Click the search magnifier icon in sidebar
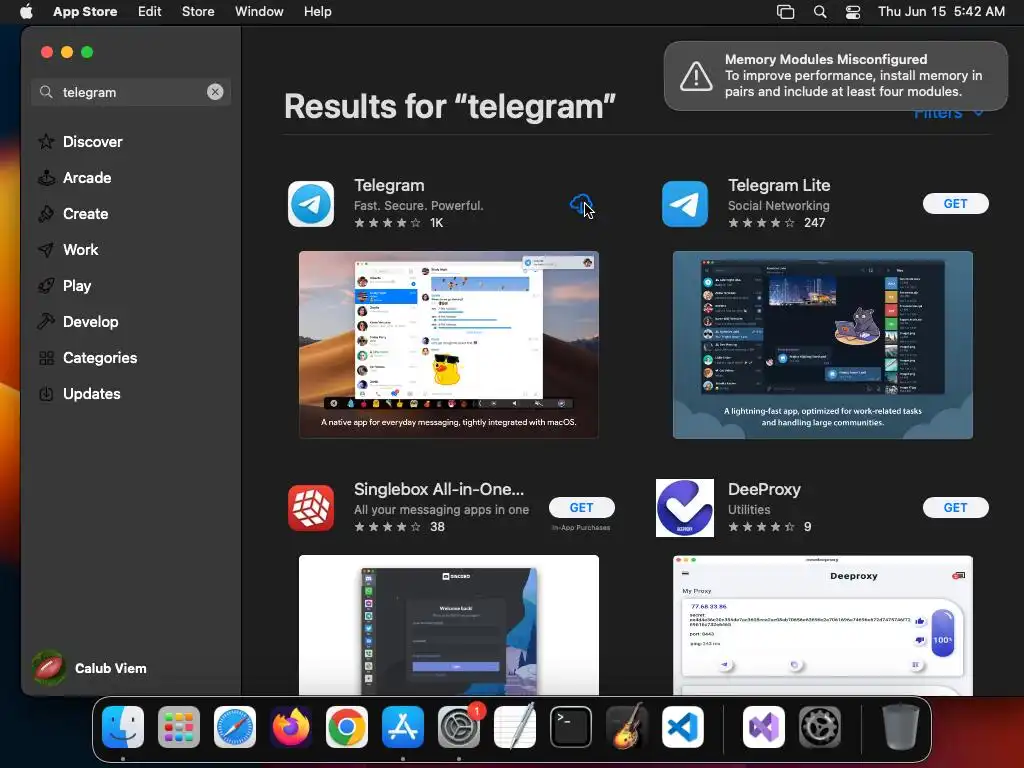This screenshot has width=1024, height=768. point(46,92)
